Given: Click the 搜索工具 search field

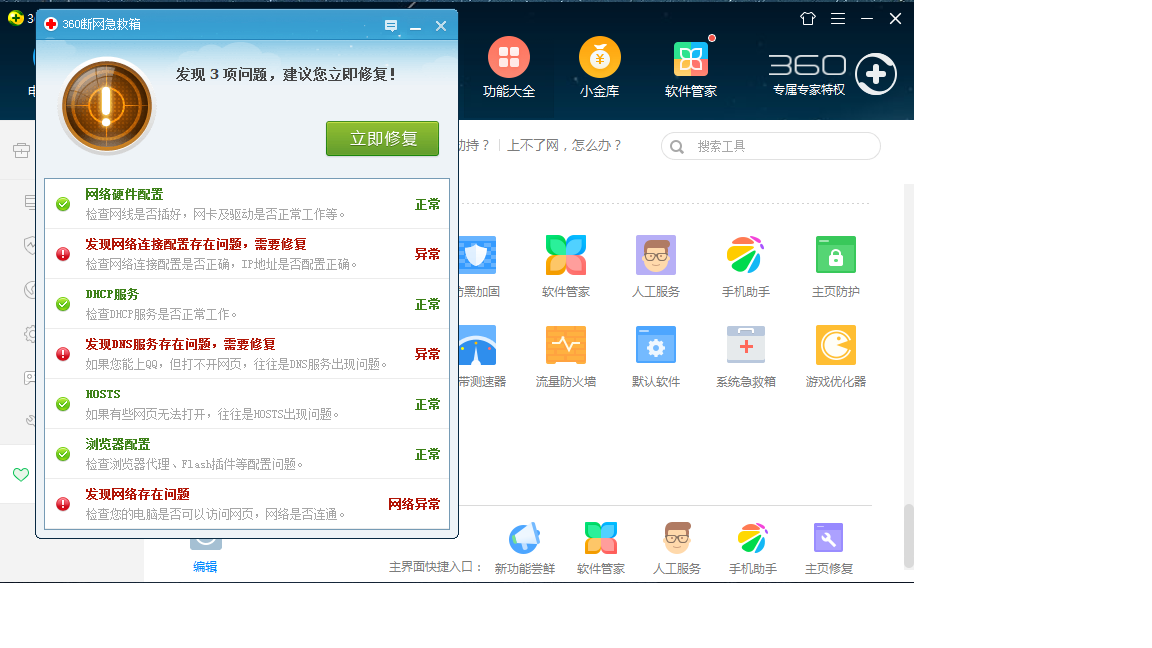Looking at the screenshot, I should 771,146.
